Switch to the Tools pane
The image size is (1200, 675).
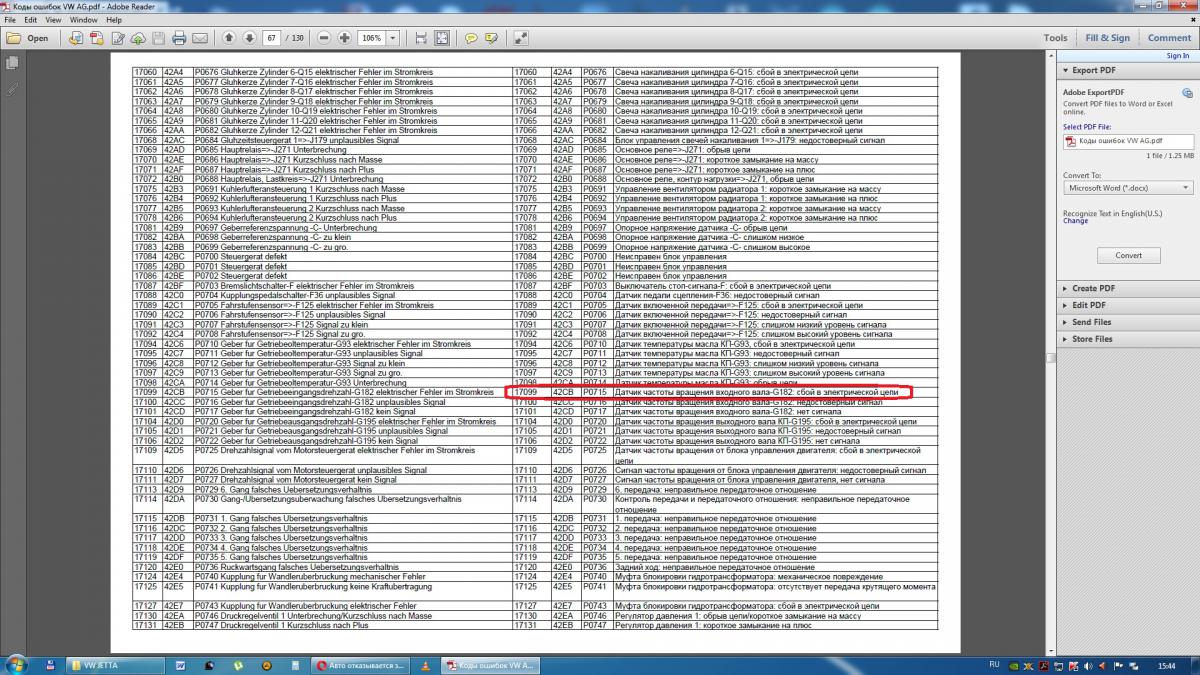click(x=1055, y=38)
